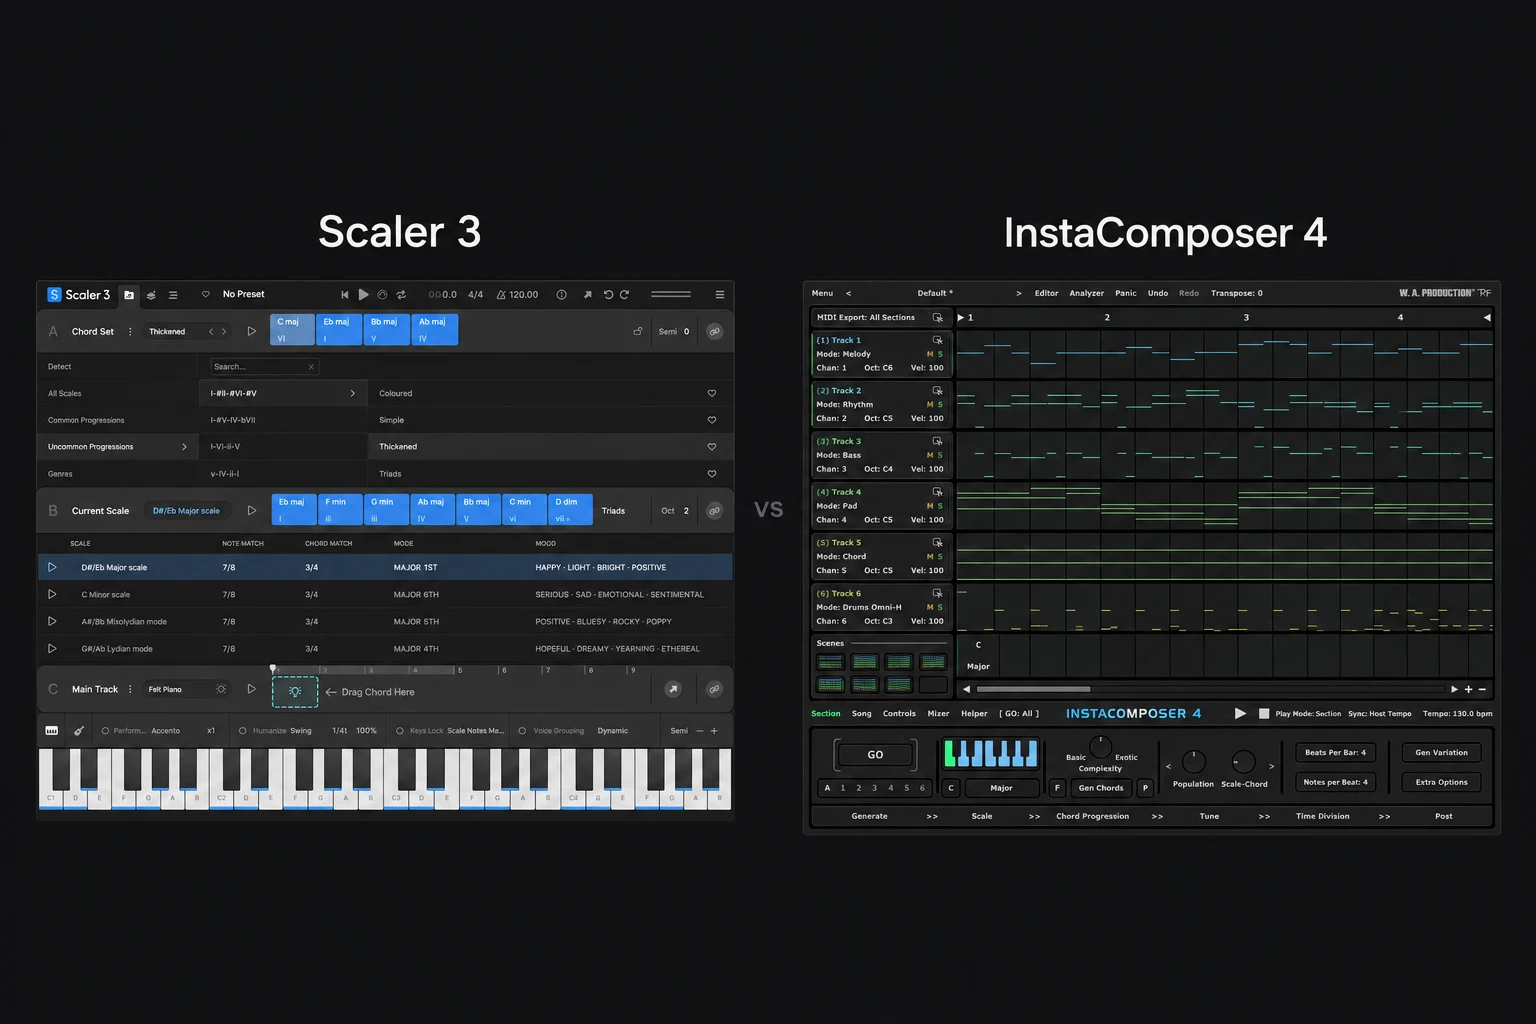Click the Track 6 MIDI drag icon
The width and height of the screenshot is (1536, 1024).
coord(937,593)
